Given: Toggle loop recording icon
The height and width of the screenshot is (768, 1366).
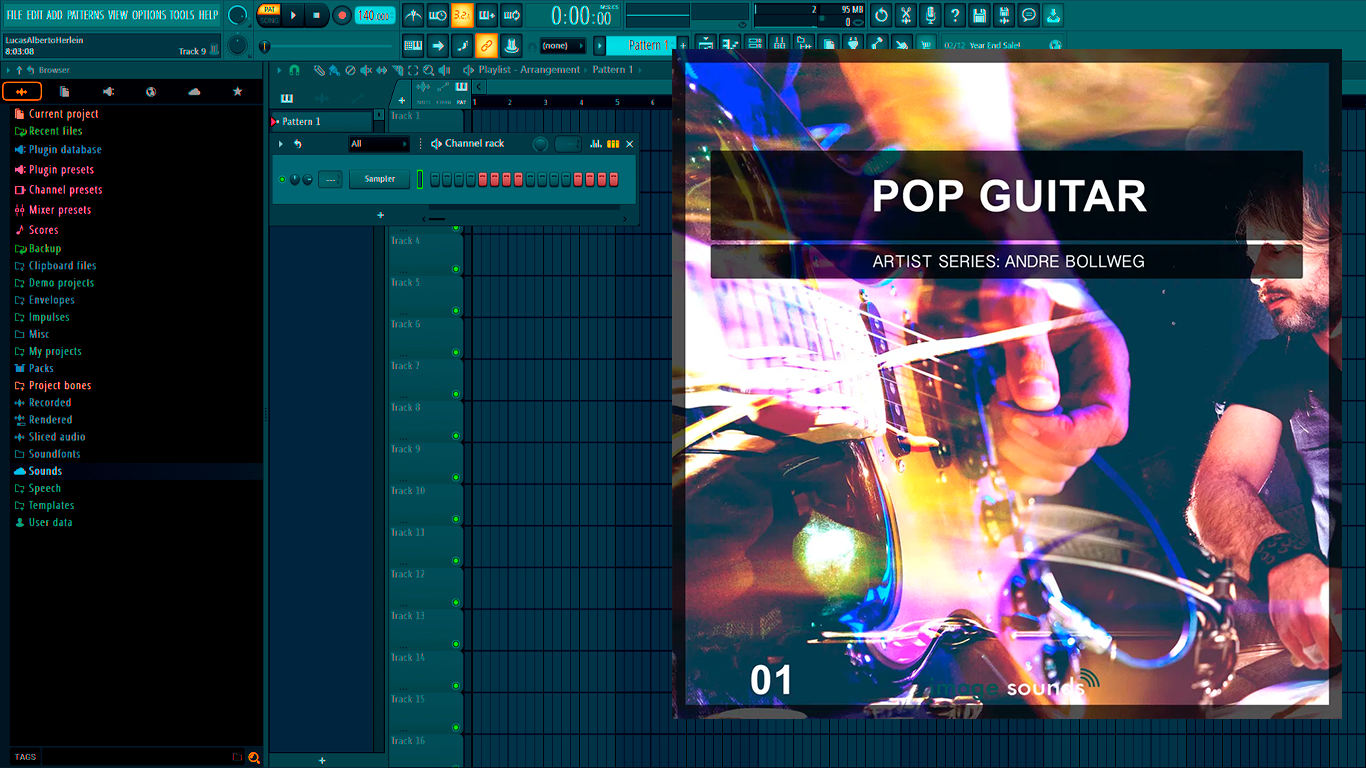Looking at the screenshot, I should 511,15.
